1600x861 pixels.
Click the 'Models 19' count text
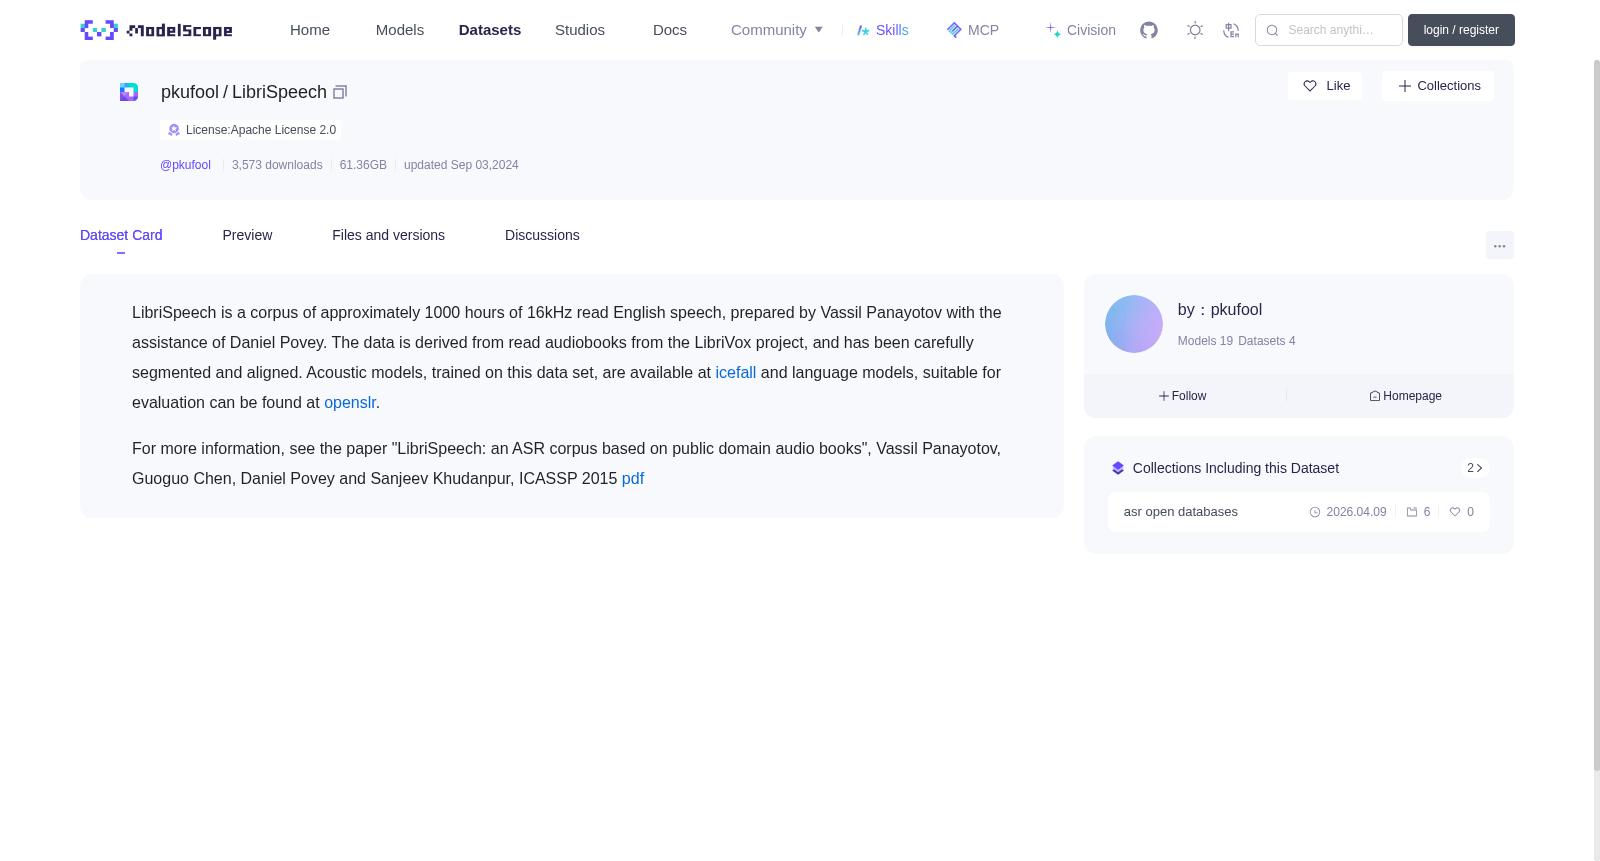click(1205, 341)
